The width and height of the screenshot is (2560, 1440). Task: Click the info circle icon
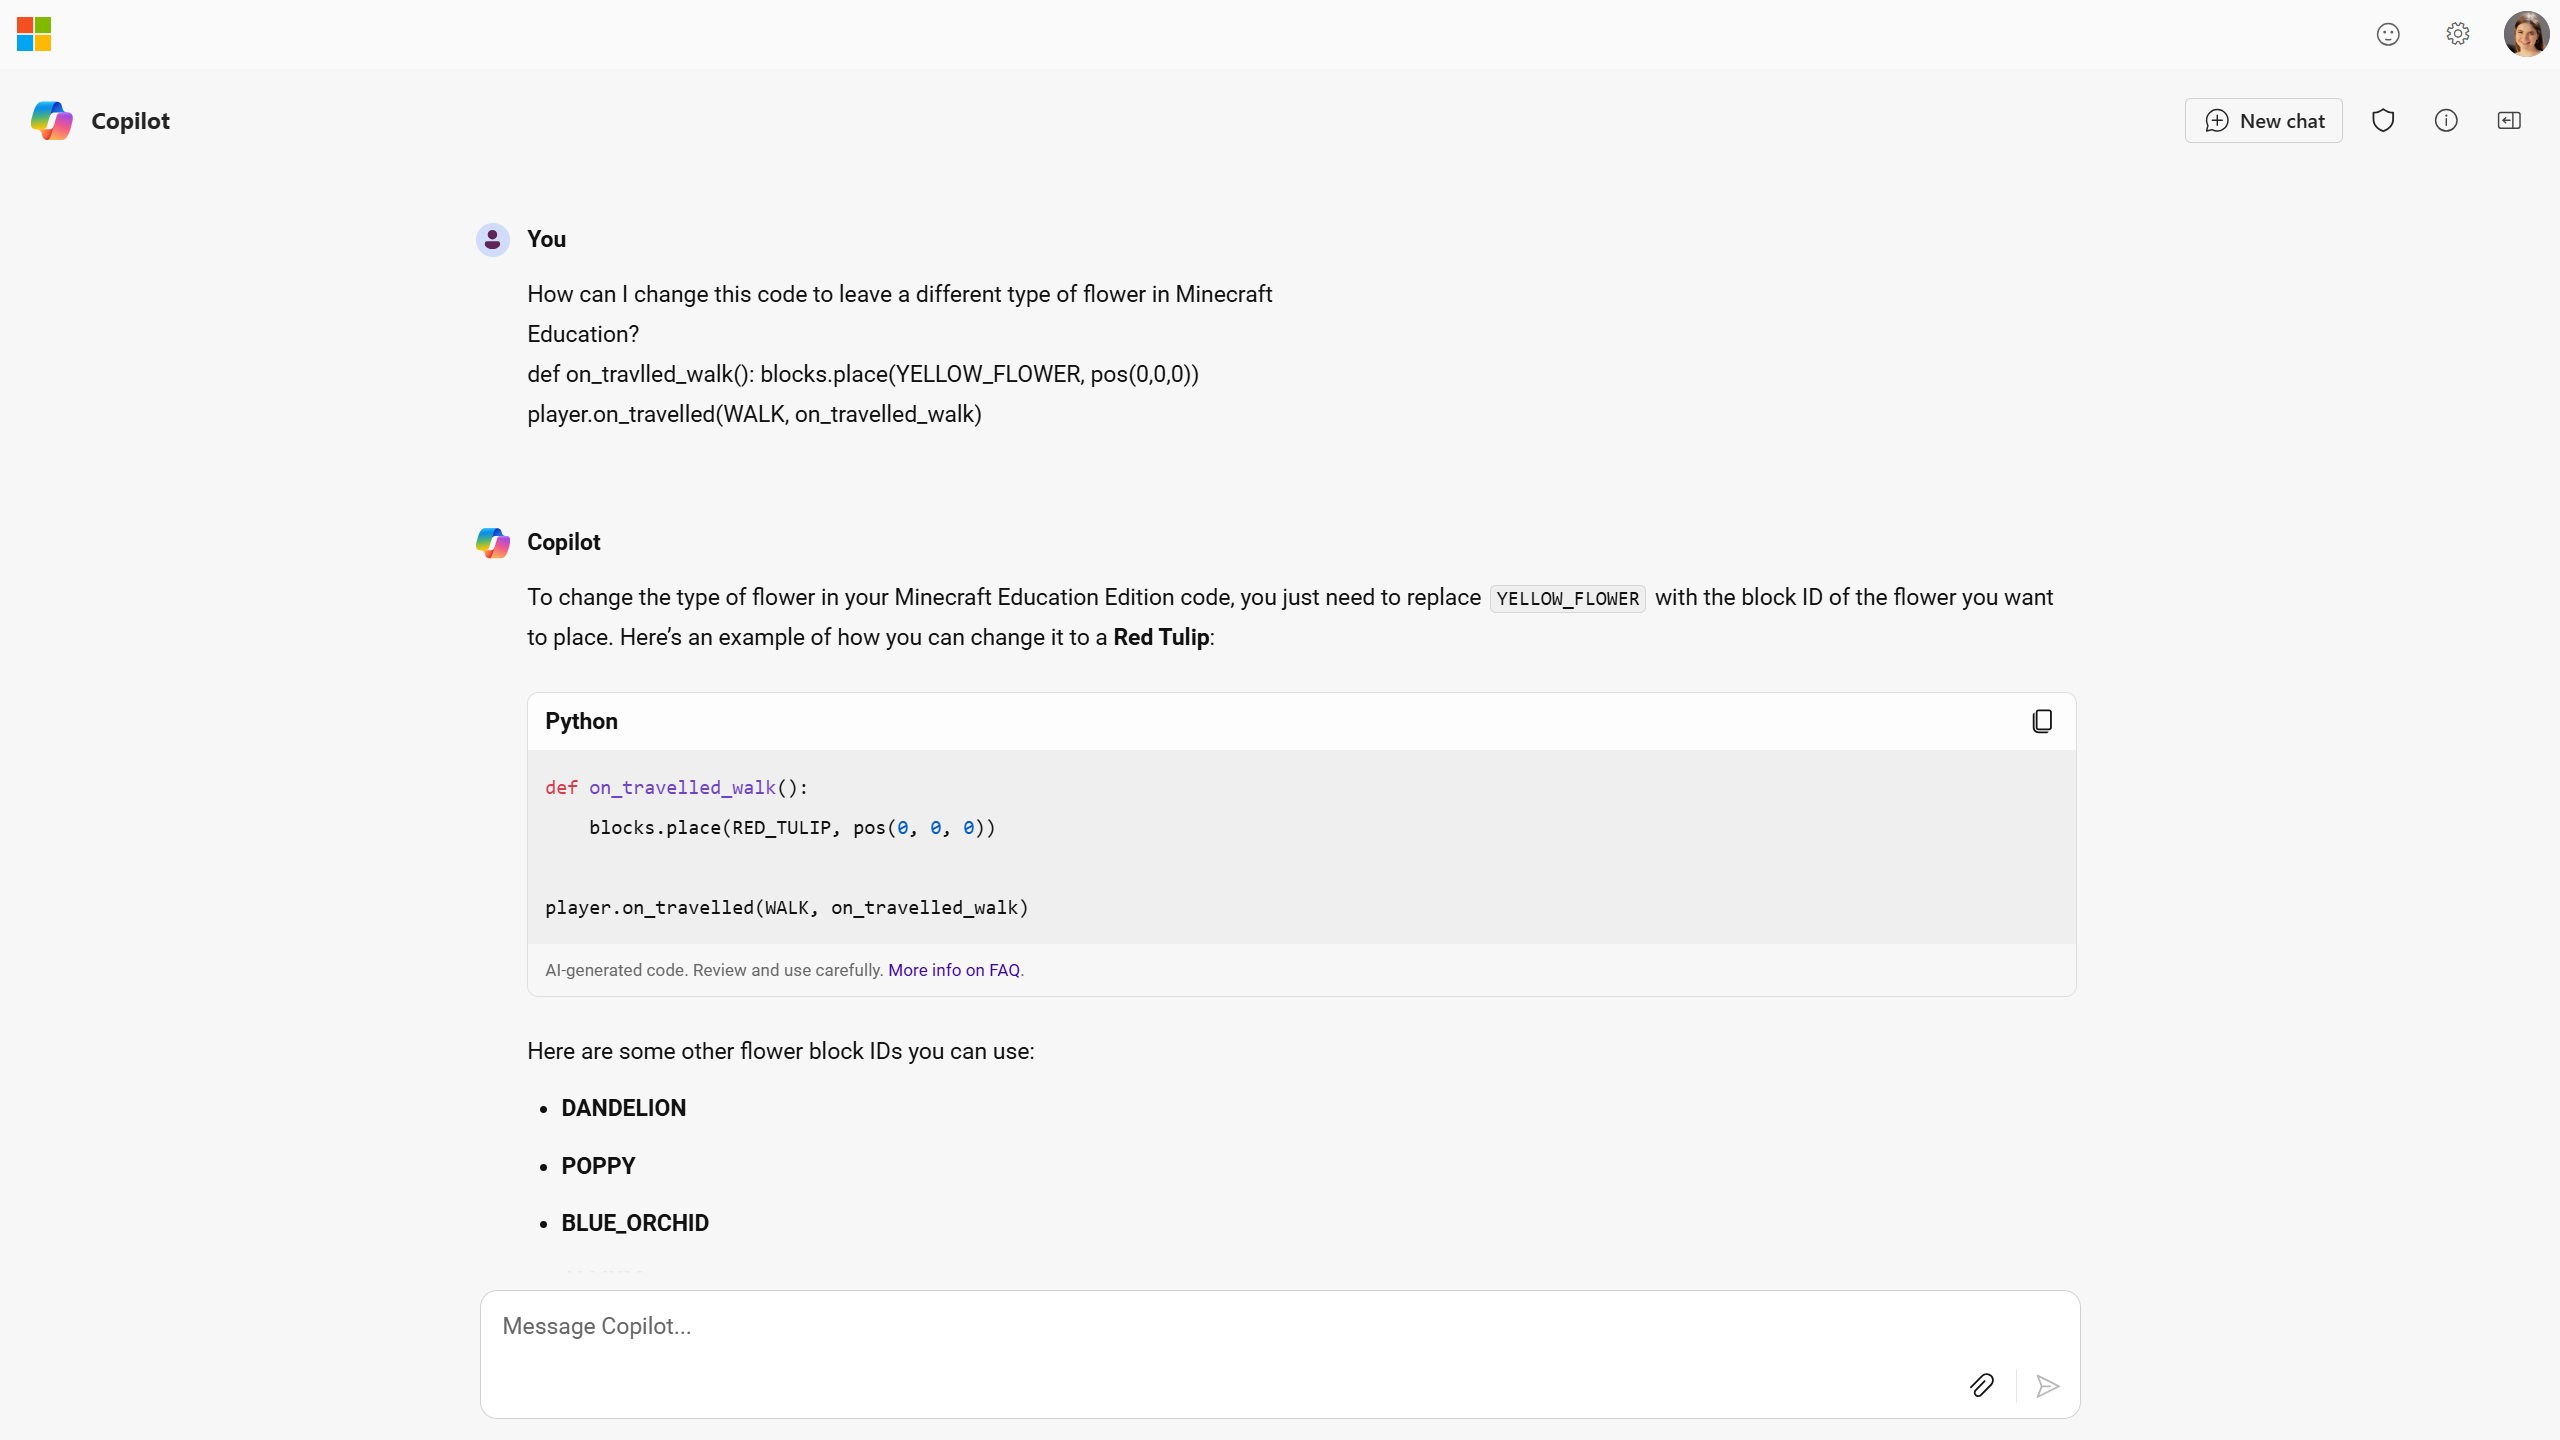(x=2446, y=121)
